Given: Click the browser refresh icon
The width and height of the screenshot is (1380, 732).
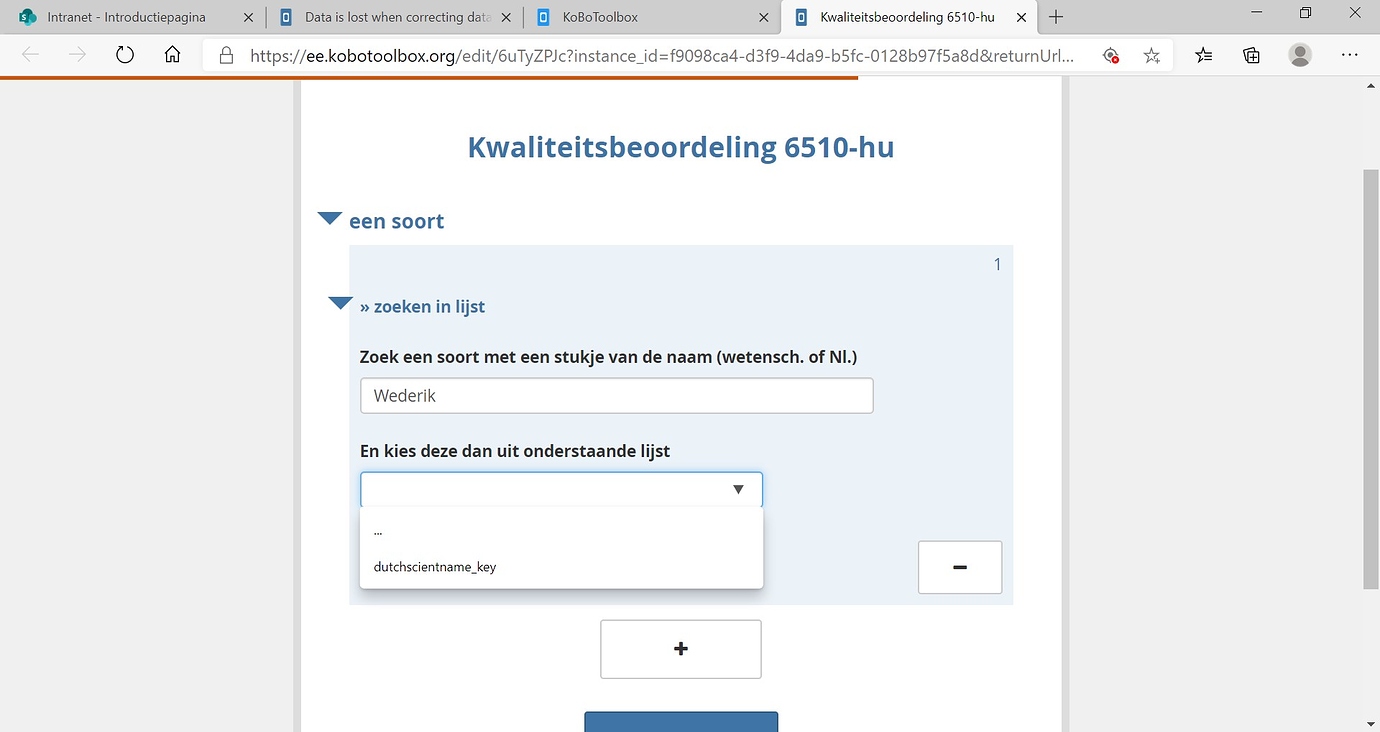Looking at the screenshot, I should click(125, 55).
